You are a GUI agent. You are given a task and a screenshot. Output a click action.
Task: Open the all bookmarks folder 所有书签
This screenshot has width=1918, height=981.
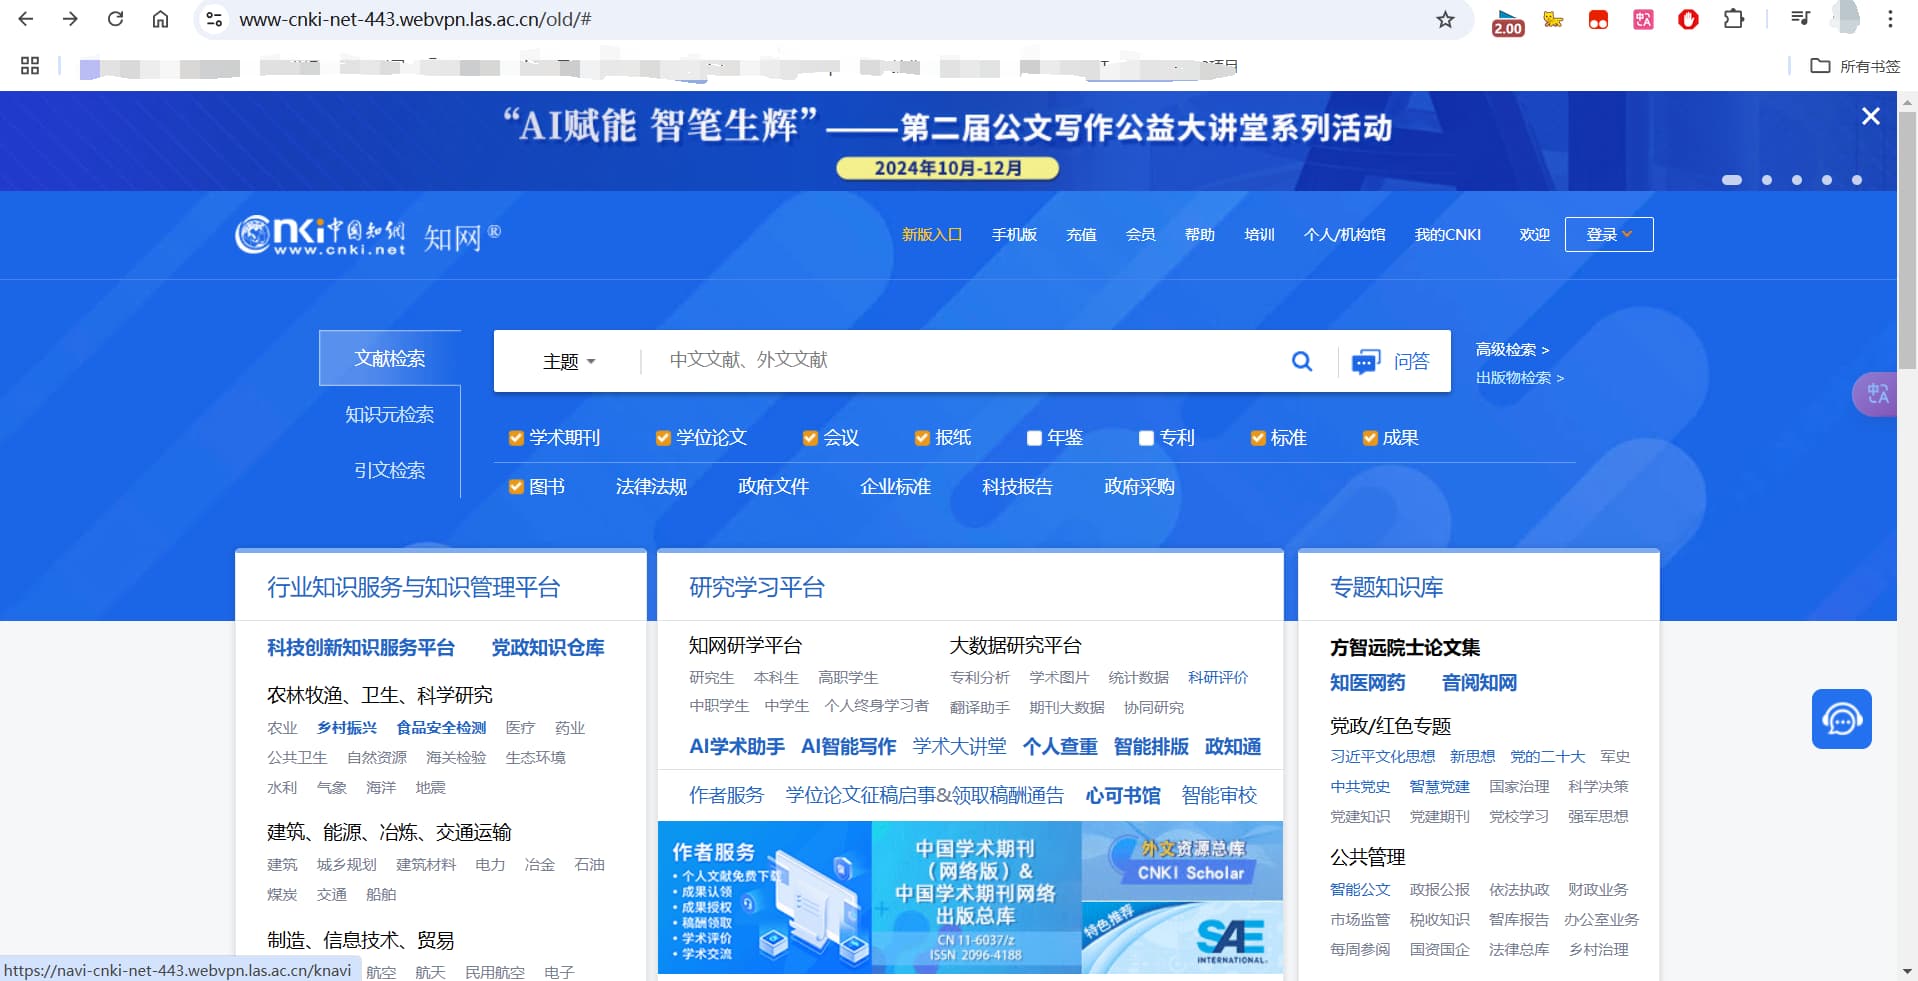click(x=1856, y=66)
